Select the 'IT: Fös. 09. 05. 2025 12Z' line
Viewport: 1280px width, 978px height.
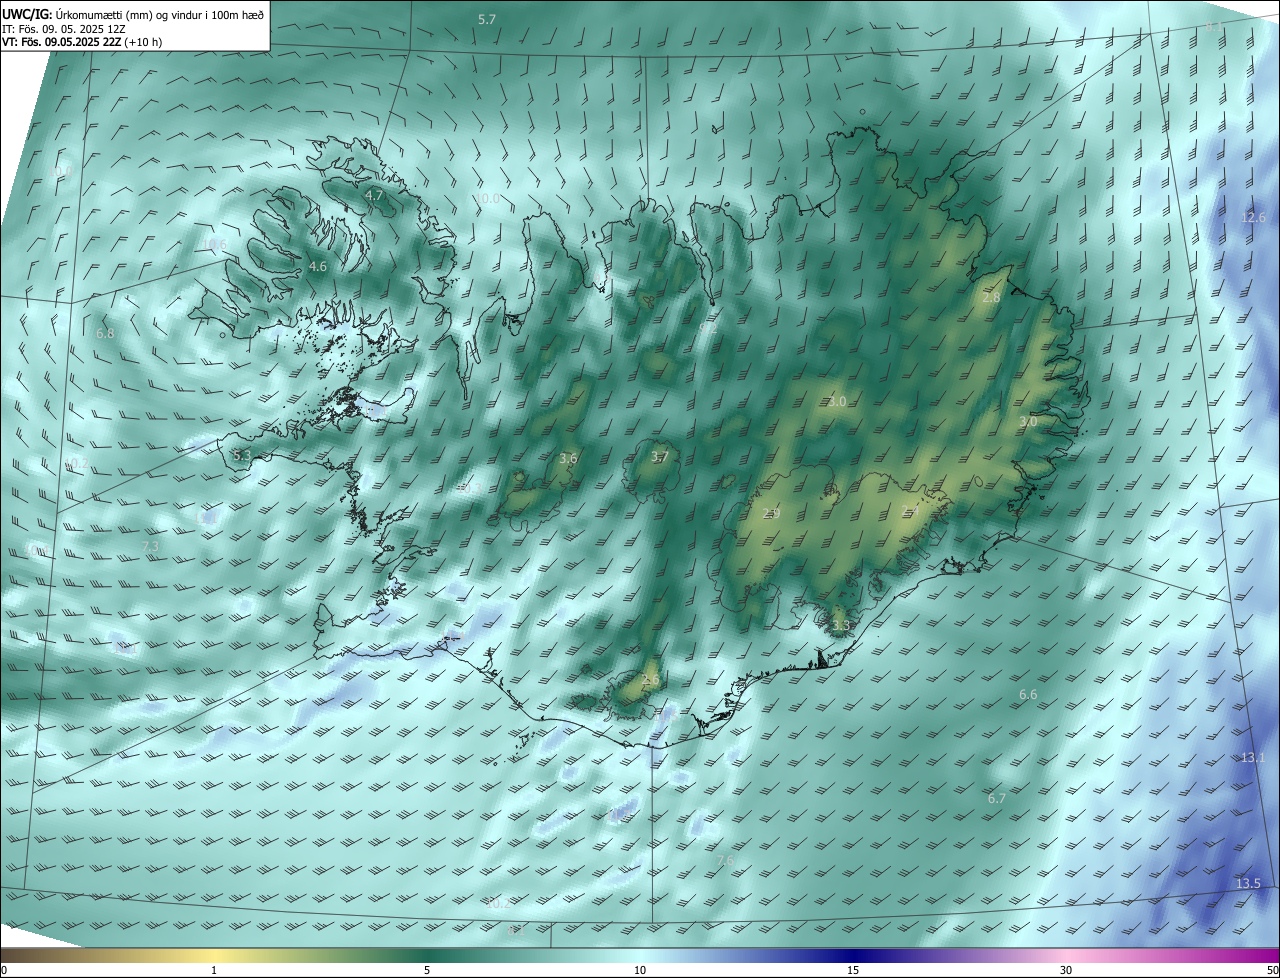63,29
